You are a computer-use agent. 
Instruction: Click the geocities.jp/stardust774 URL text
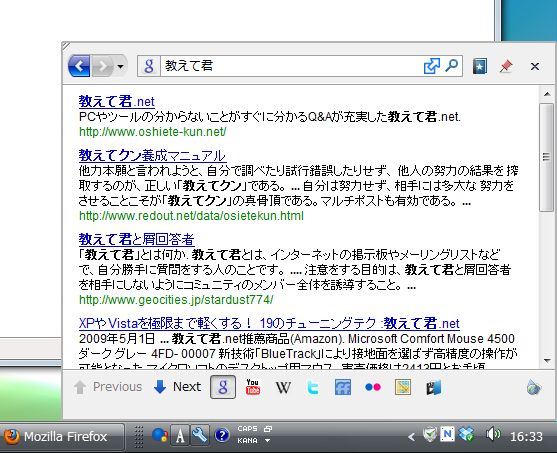tap(176, 300)
